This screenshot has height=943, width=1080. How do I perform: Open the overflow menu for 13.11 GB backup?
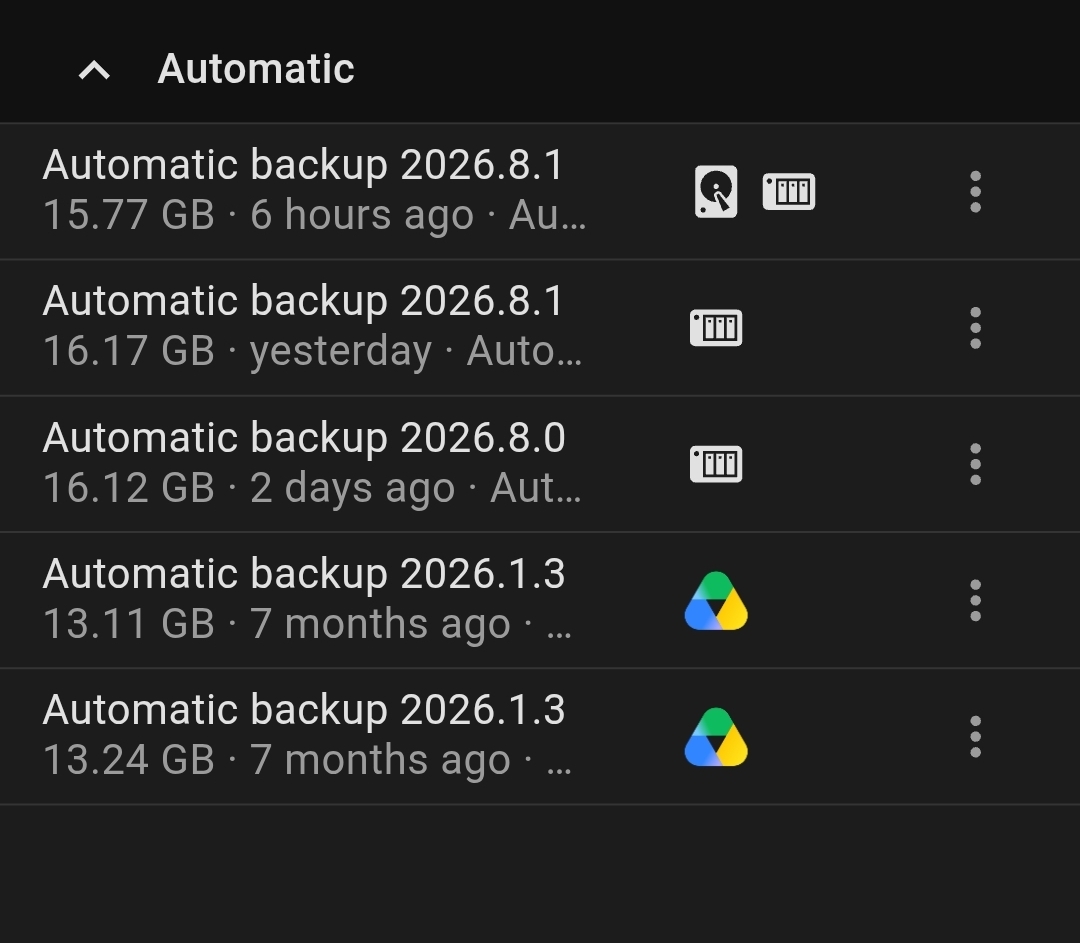tap(975, 601)
